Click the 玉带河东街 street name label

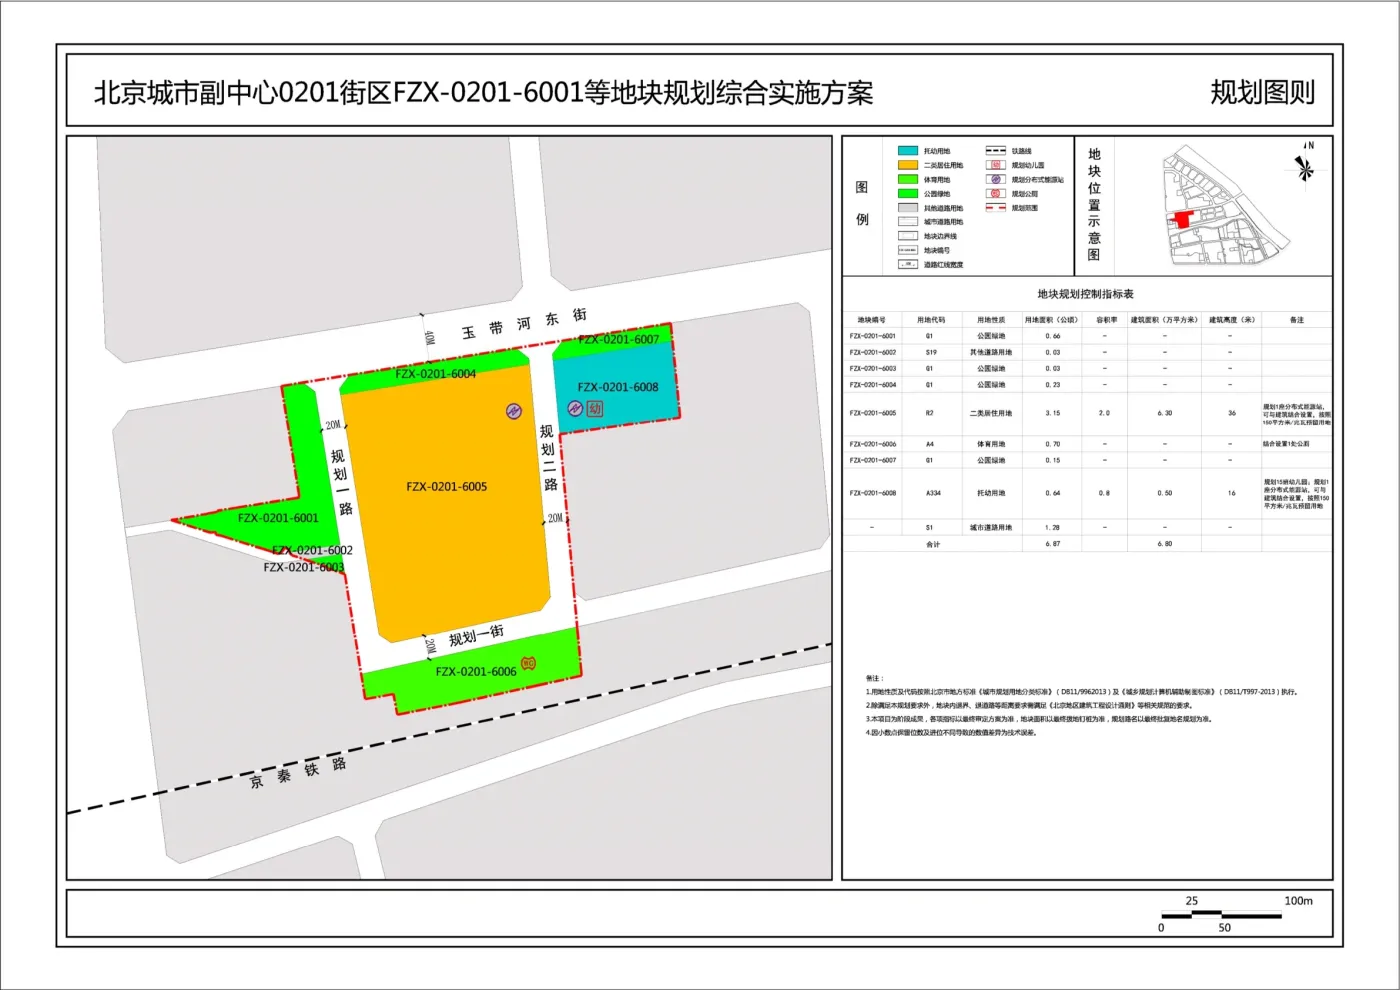click(x=523, y=324)
